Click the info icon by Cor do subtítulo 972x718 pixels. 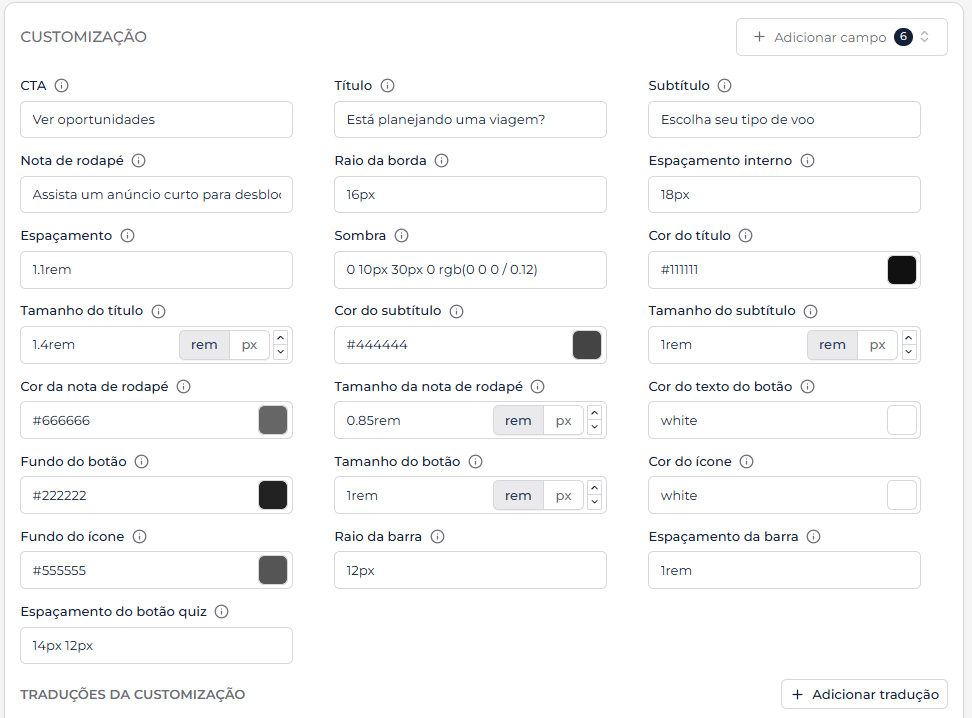pyautogui.click(x=456, y=311)
